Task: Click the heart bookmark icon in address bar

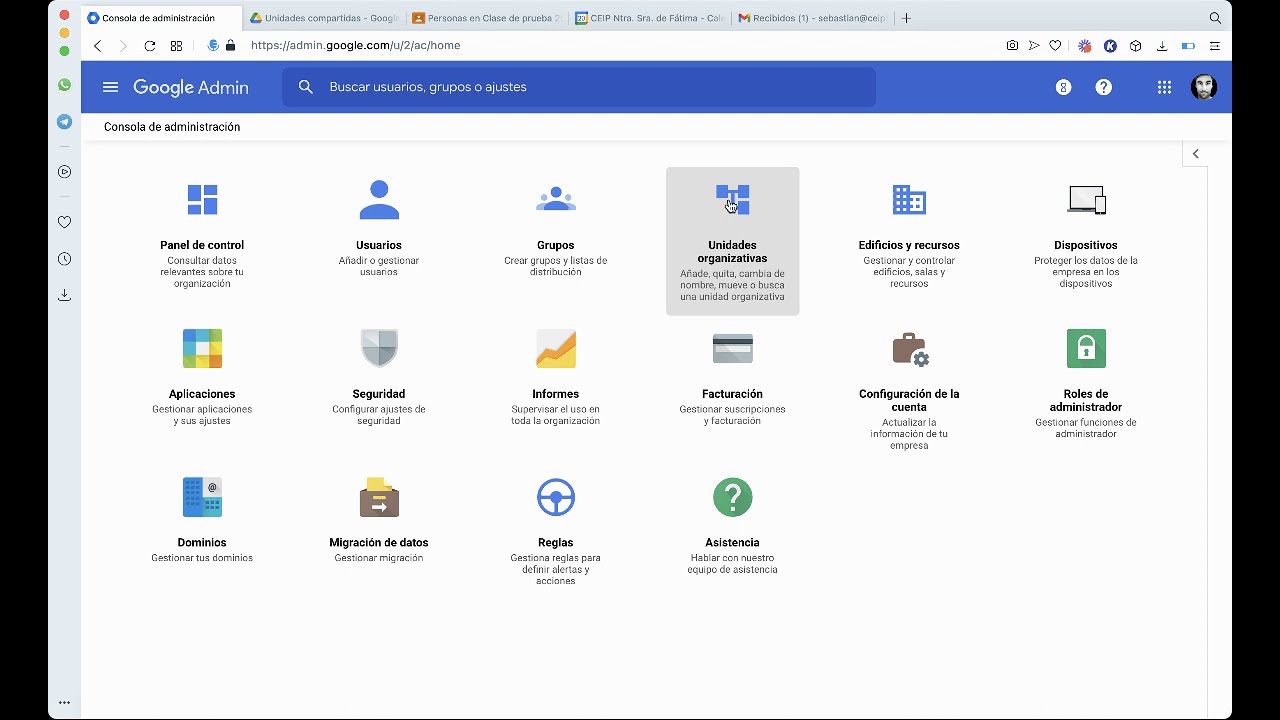Action: pos(1055,46)
